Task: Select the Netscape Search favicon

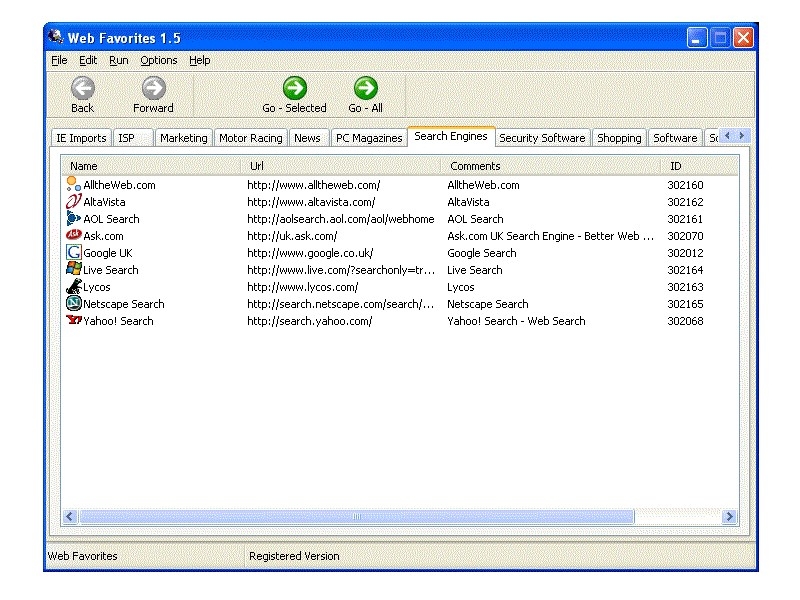Action: tap(73, 303)
